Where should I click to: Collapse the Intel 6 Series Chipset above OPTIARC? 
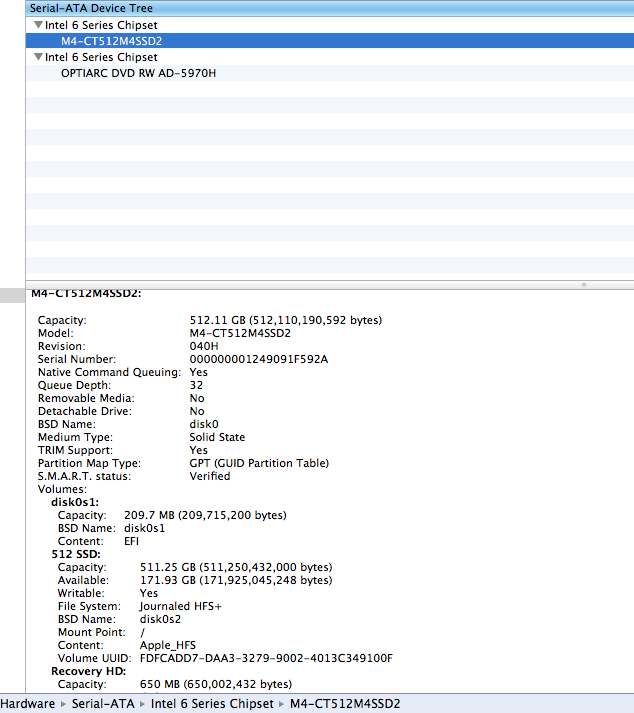[x=39, y=57]
